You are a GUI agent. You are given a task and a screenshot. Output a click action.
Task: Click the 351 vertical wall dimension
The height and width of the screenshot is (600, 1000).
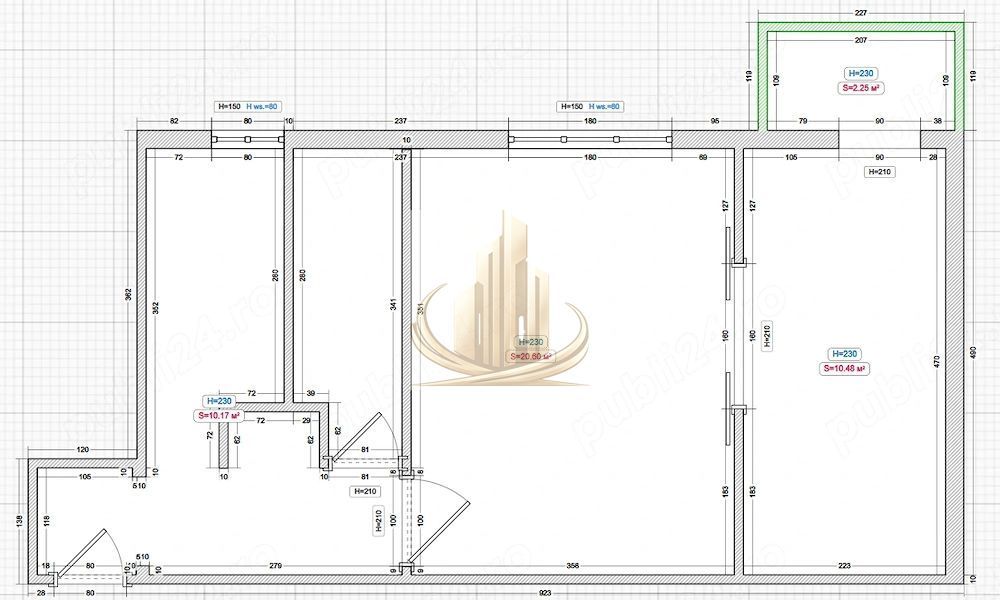coord(420,308)
